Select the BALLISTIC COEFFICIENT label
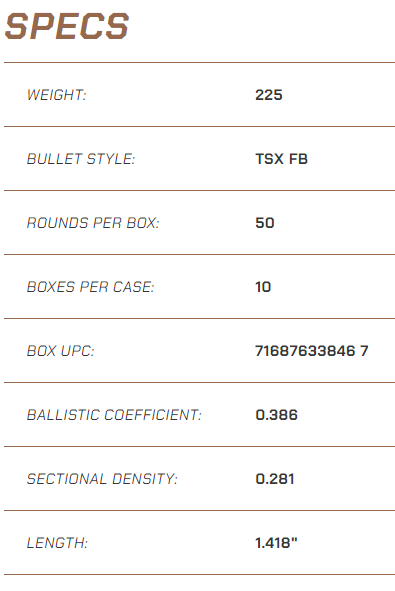 point(114,415)
